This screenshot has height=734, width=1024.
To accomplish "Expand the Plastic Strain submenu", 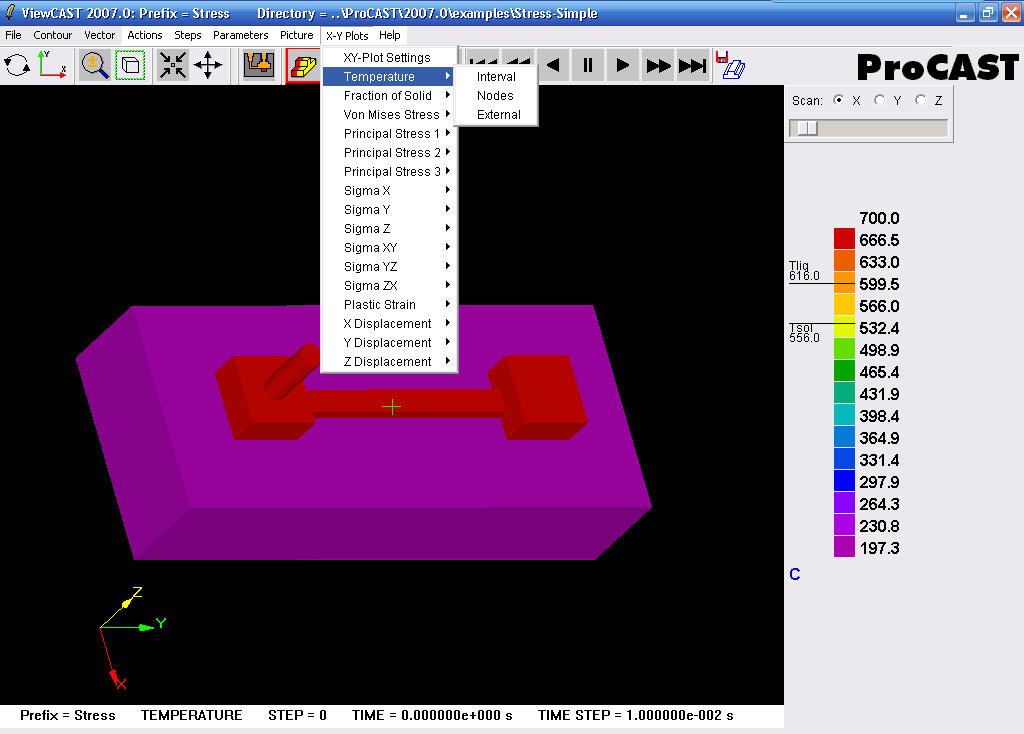I will [389, 304].
